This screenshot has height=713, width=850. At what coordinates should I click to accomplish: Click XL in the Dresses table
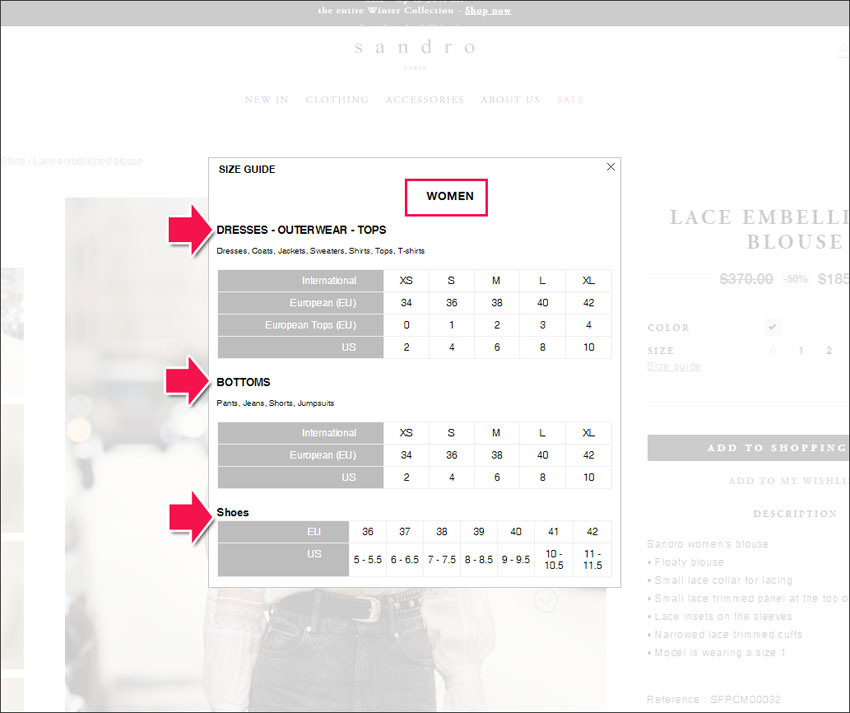pos(588,281)
